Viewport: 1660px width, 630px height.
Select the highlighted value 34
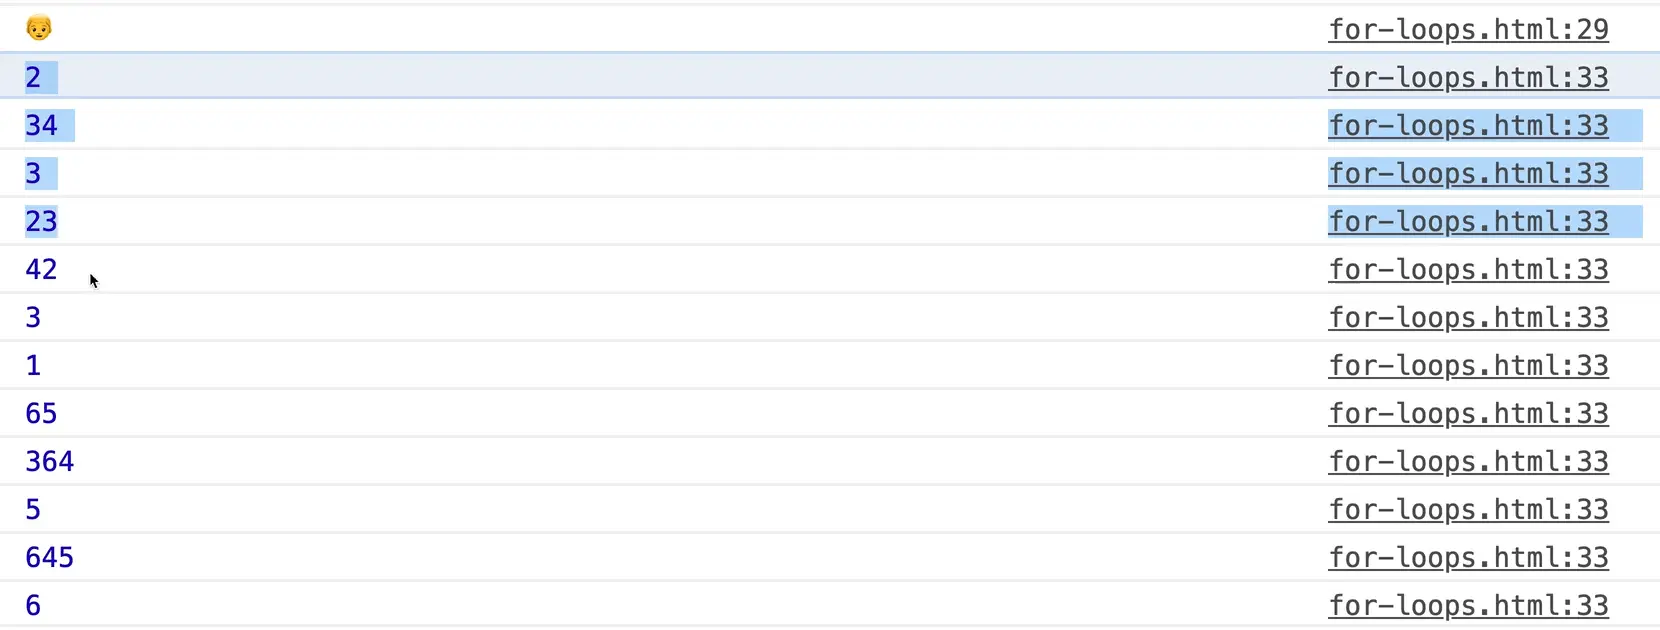(41, 126)
